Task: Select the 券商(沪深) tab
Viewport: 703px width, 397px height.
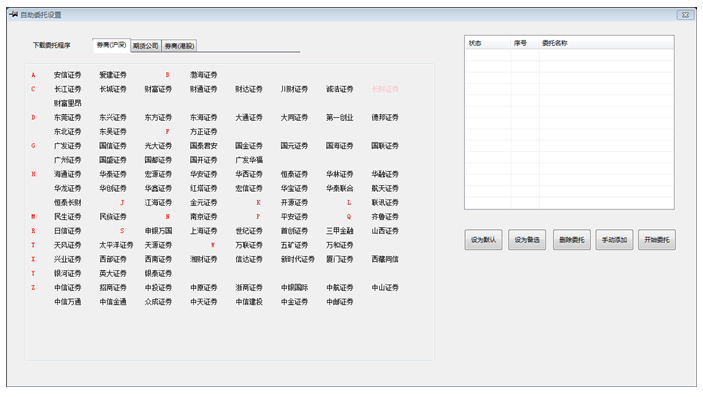Action: (112, 45)
